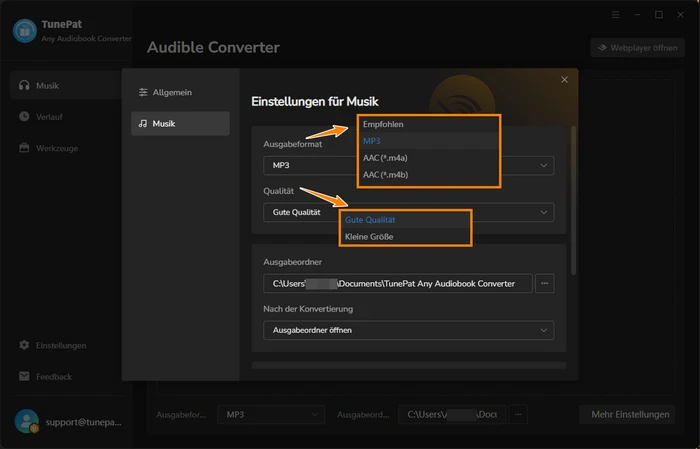Image resolution: width=700 pixels, height=449 pixels.
Task: Click the bottom bar output path field
Action: [x=452, y=415]
